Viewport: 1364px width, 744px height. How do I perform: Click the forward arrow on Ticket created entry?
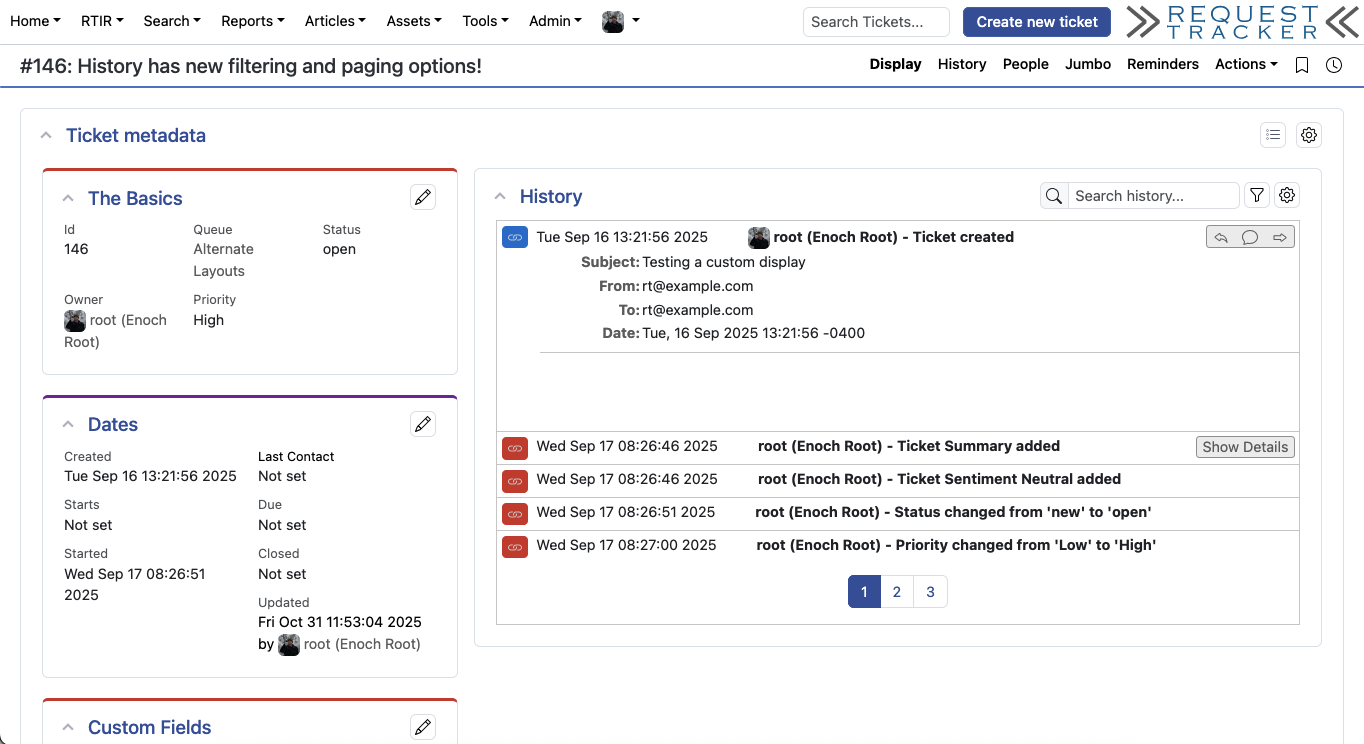click(1280, 237)
